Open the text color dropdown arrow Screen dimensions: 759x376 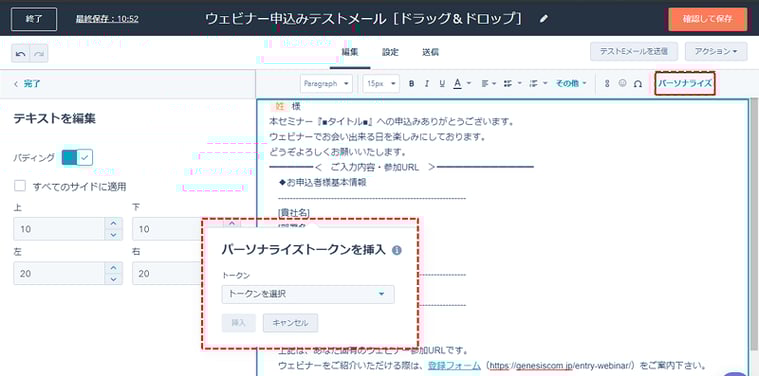coord(469,84)
